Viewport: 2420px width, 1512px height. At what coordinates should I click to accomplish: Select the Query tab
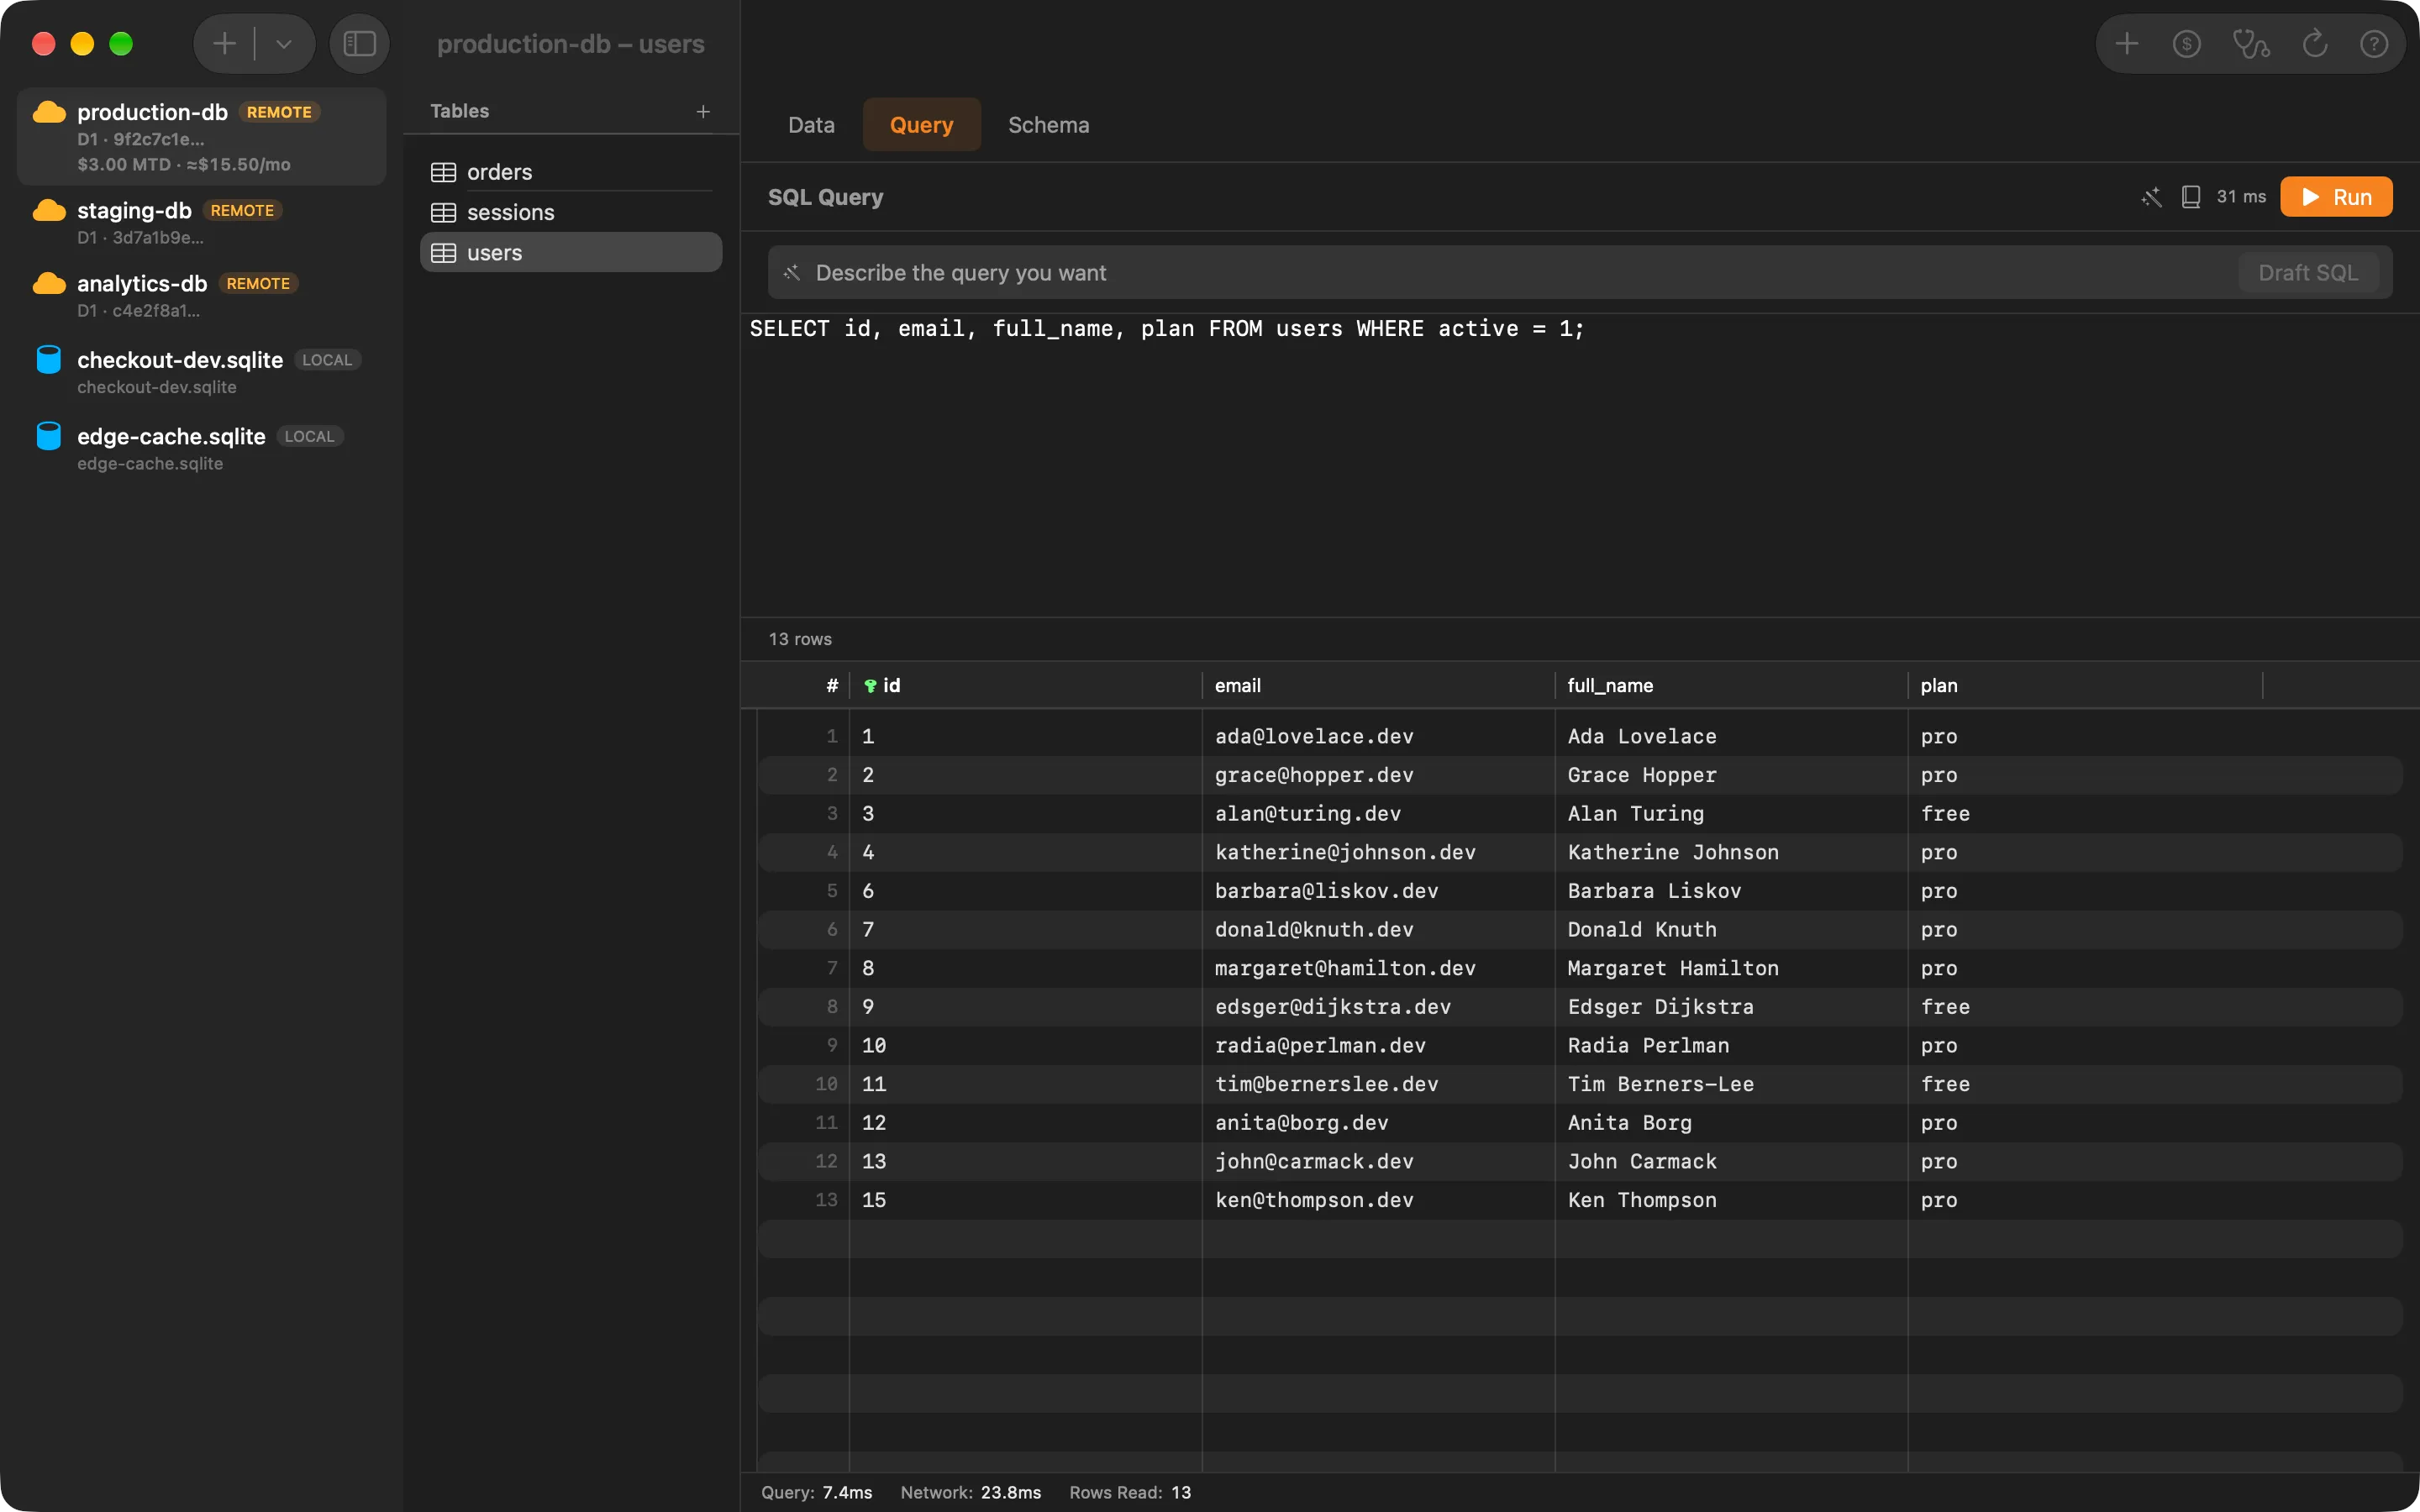921,125
